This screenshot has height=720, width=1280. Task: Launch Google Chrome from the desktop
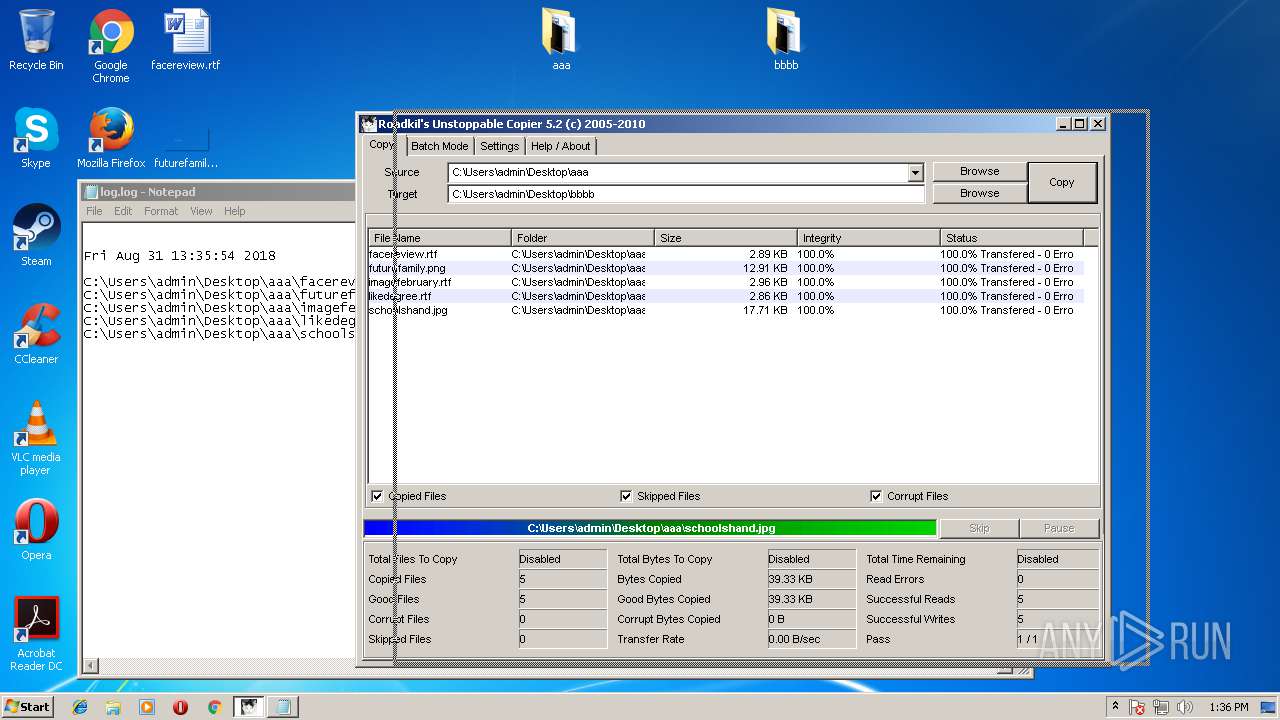pyautogui.click(x=111, y=46)
